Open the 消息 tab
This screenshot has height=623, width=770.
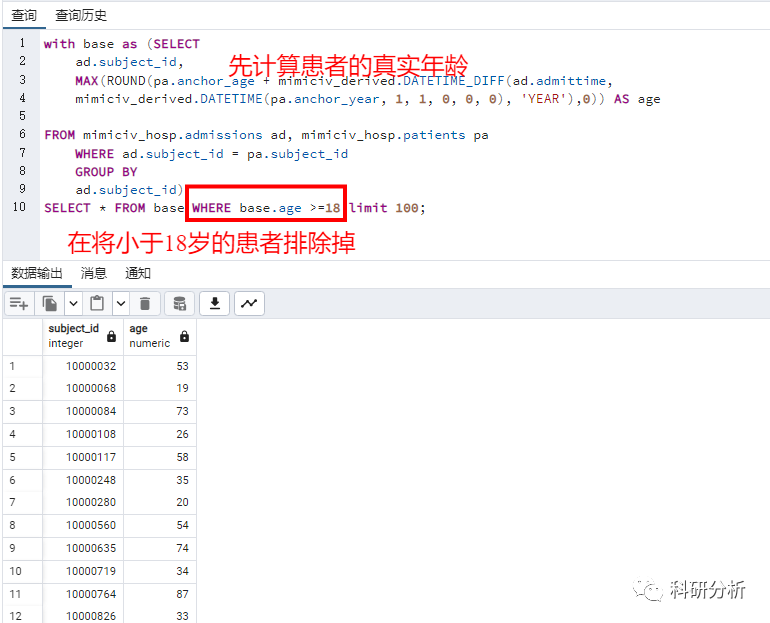pos(93,273)
